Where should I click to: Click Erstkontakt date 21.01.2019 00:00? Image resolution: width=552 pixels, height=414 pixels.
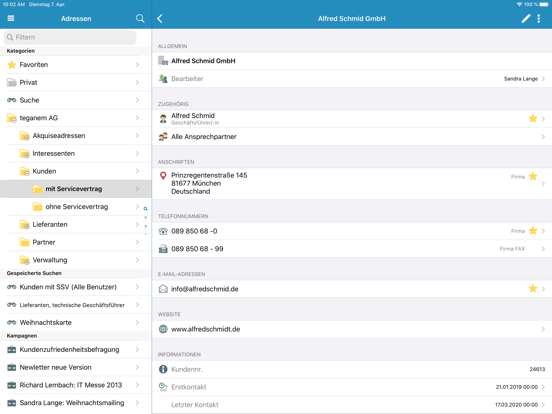pyautogui.click(x=516, y=387)
